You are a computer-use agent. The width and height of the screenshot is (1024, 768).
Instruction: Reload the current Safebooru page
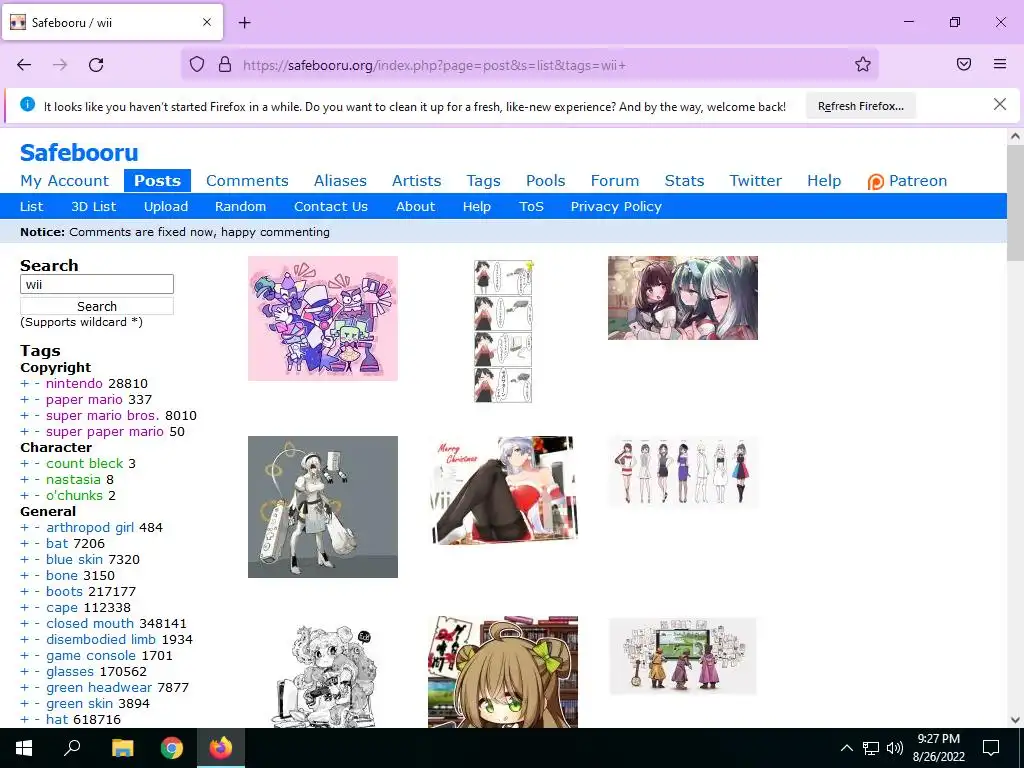coord(96,65)
